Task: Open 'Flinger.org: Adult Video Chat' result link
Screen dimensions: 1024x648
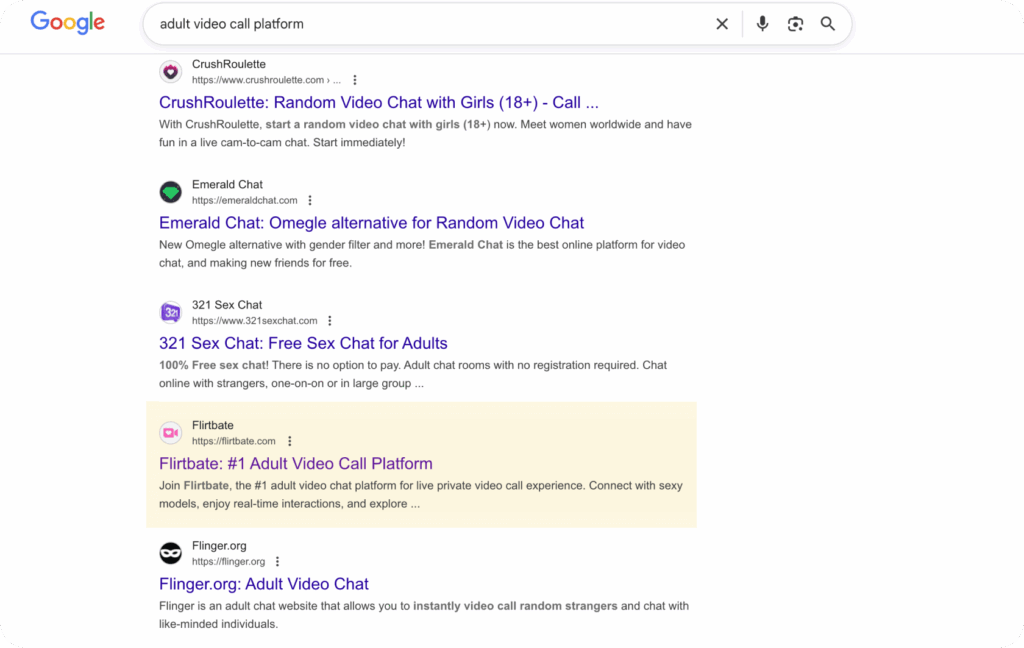Action: (264, 583)
